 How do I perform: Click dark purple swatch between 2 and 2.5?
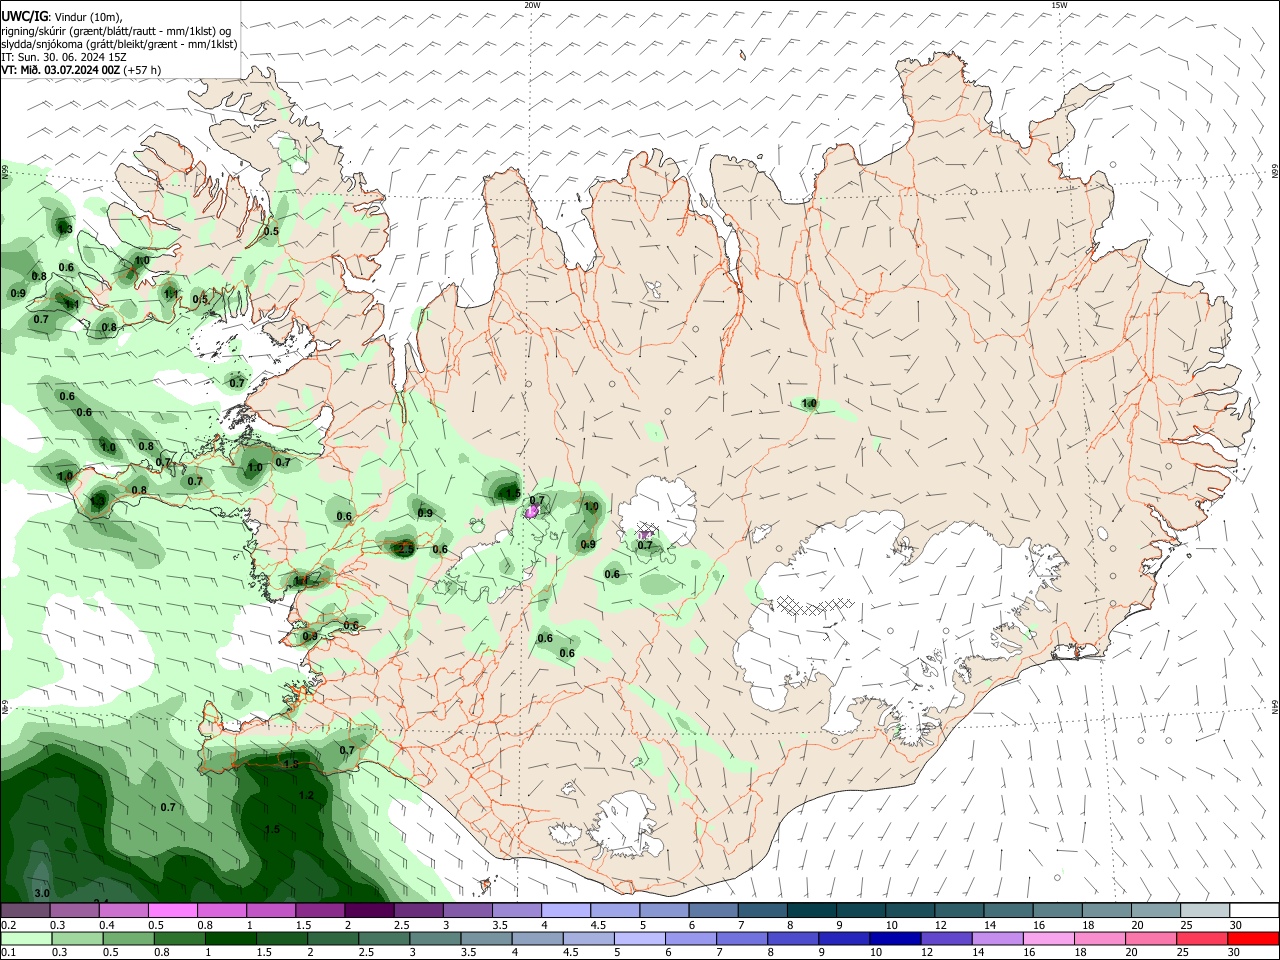pos(368,910)
